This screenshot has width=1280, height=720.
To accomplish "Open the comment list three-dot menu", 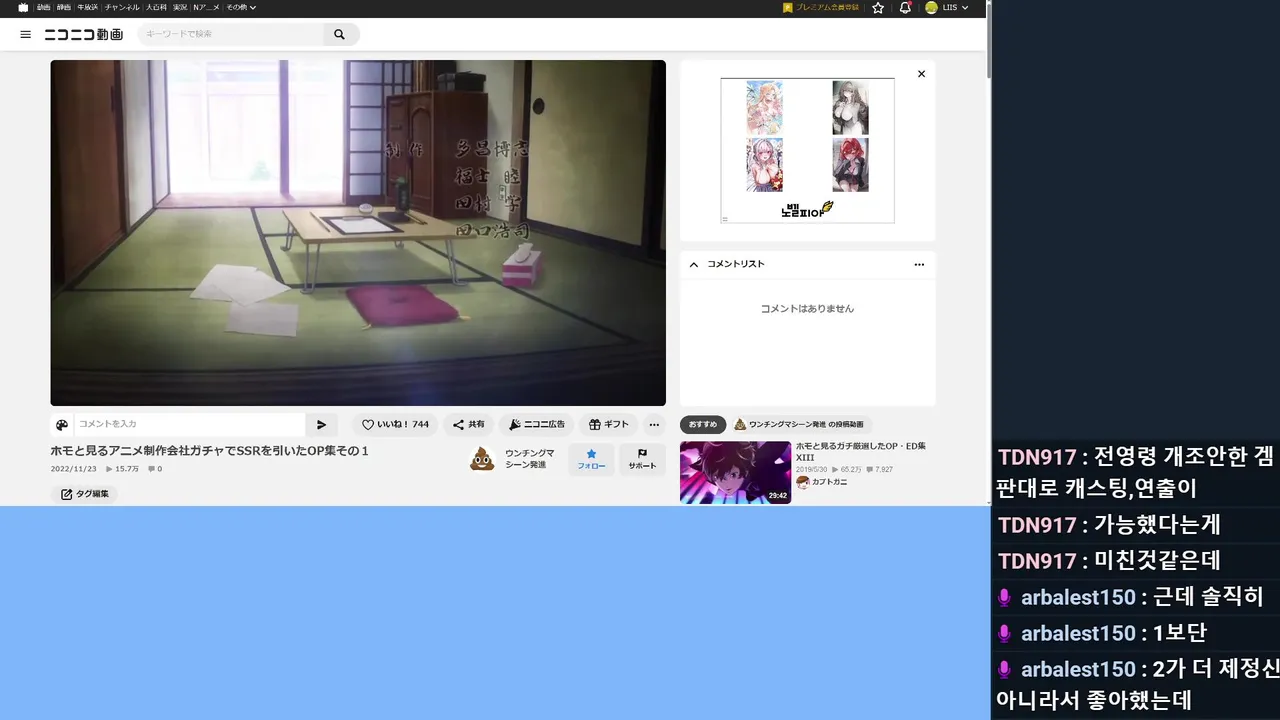I will [x=919, y=264].
